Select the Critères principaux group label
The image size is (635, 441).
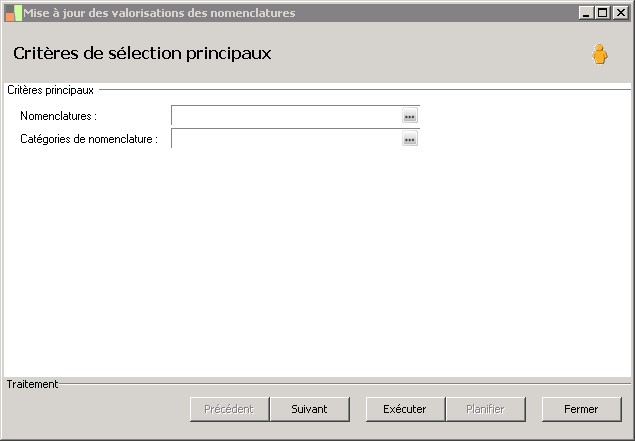tap(50, 90)
